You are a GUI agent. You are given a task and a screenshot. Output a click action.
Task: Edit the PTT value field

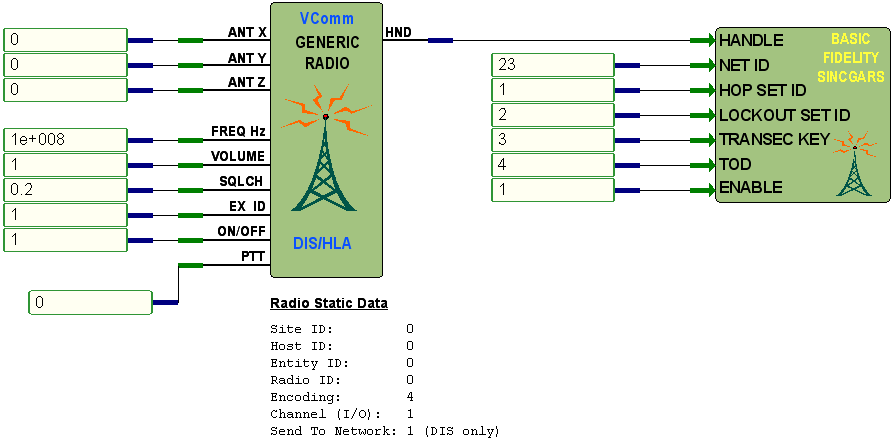(90, 302)
